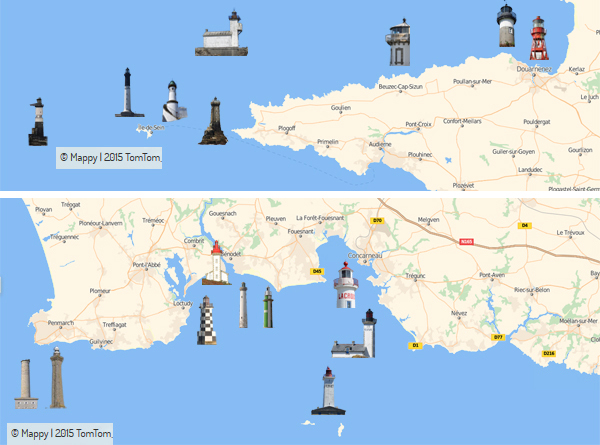600x445 pixels.
Task: Select the Combrit label
Action: coord(194,241)
